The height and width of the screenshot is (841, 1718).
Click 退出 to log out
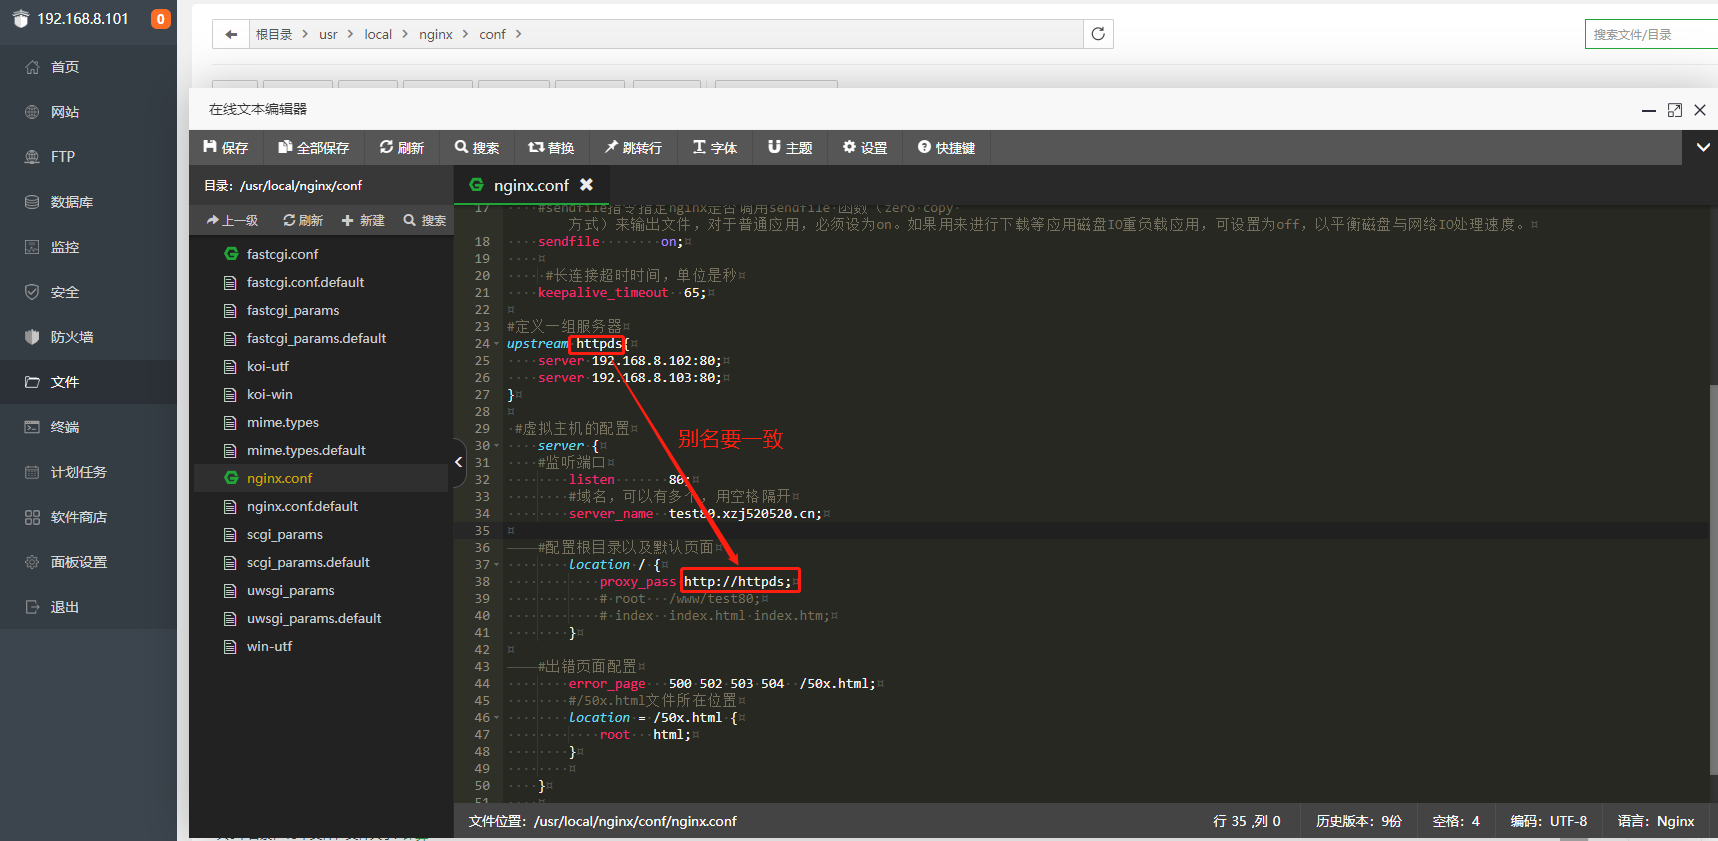65,607
